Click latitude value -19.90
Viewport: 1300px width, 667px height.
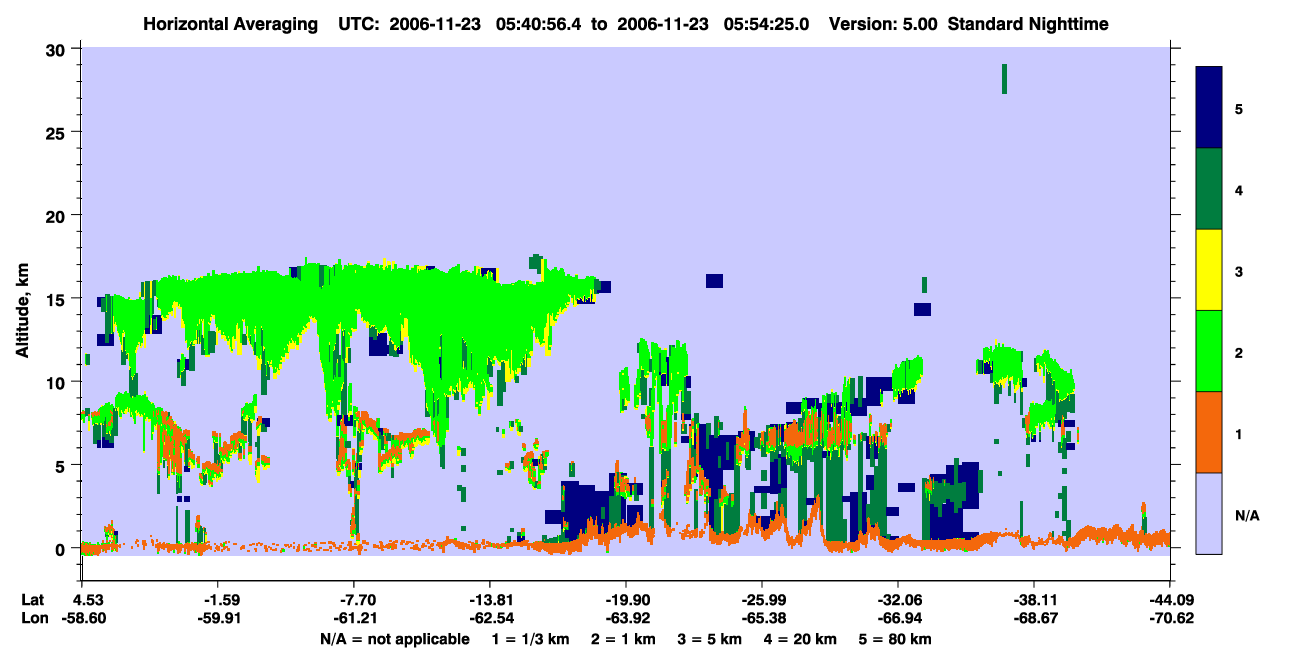[x=626, y=600]
